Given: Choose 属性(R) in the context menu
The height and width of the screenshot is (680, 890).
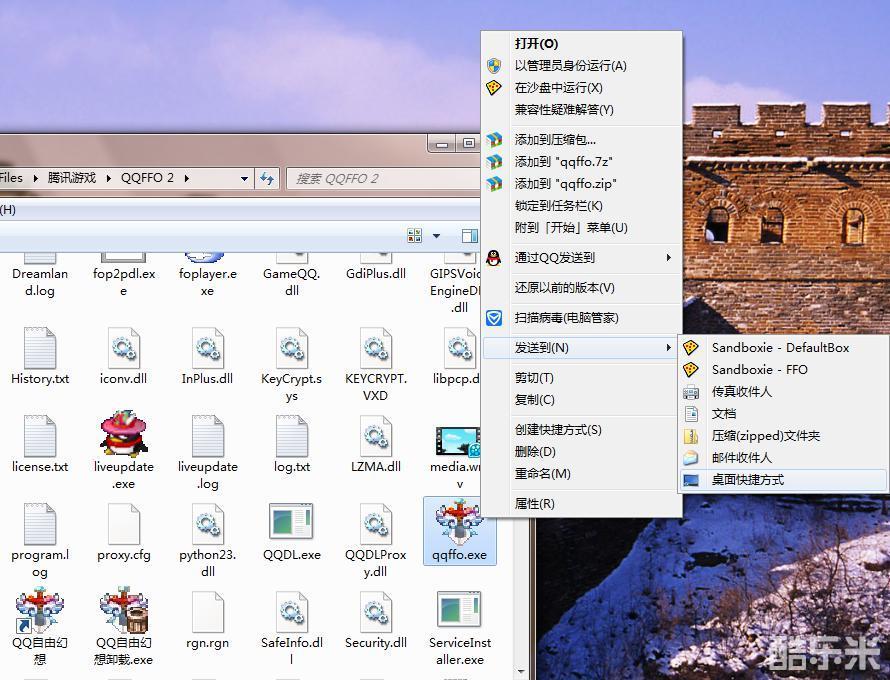Looking at the screenshot, I should [x=582, y=503].
